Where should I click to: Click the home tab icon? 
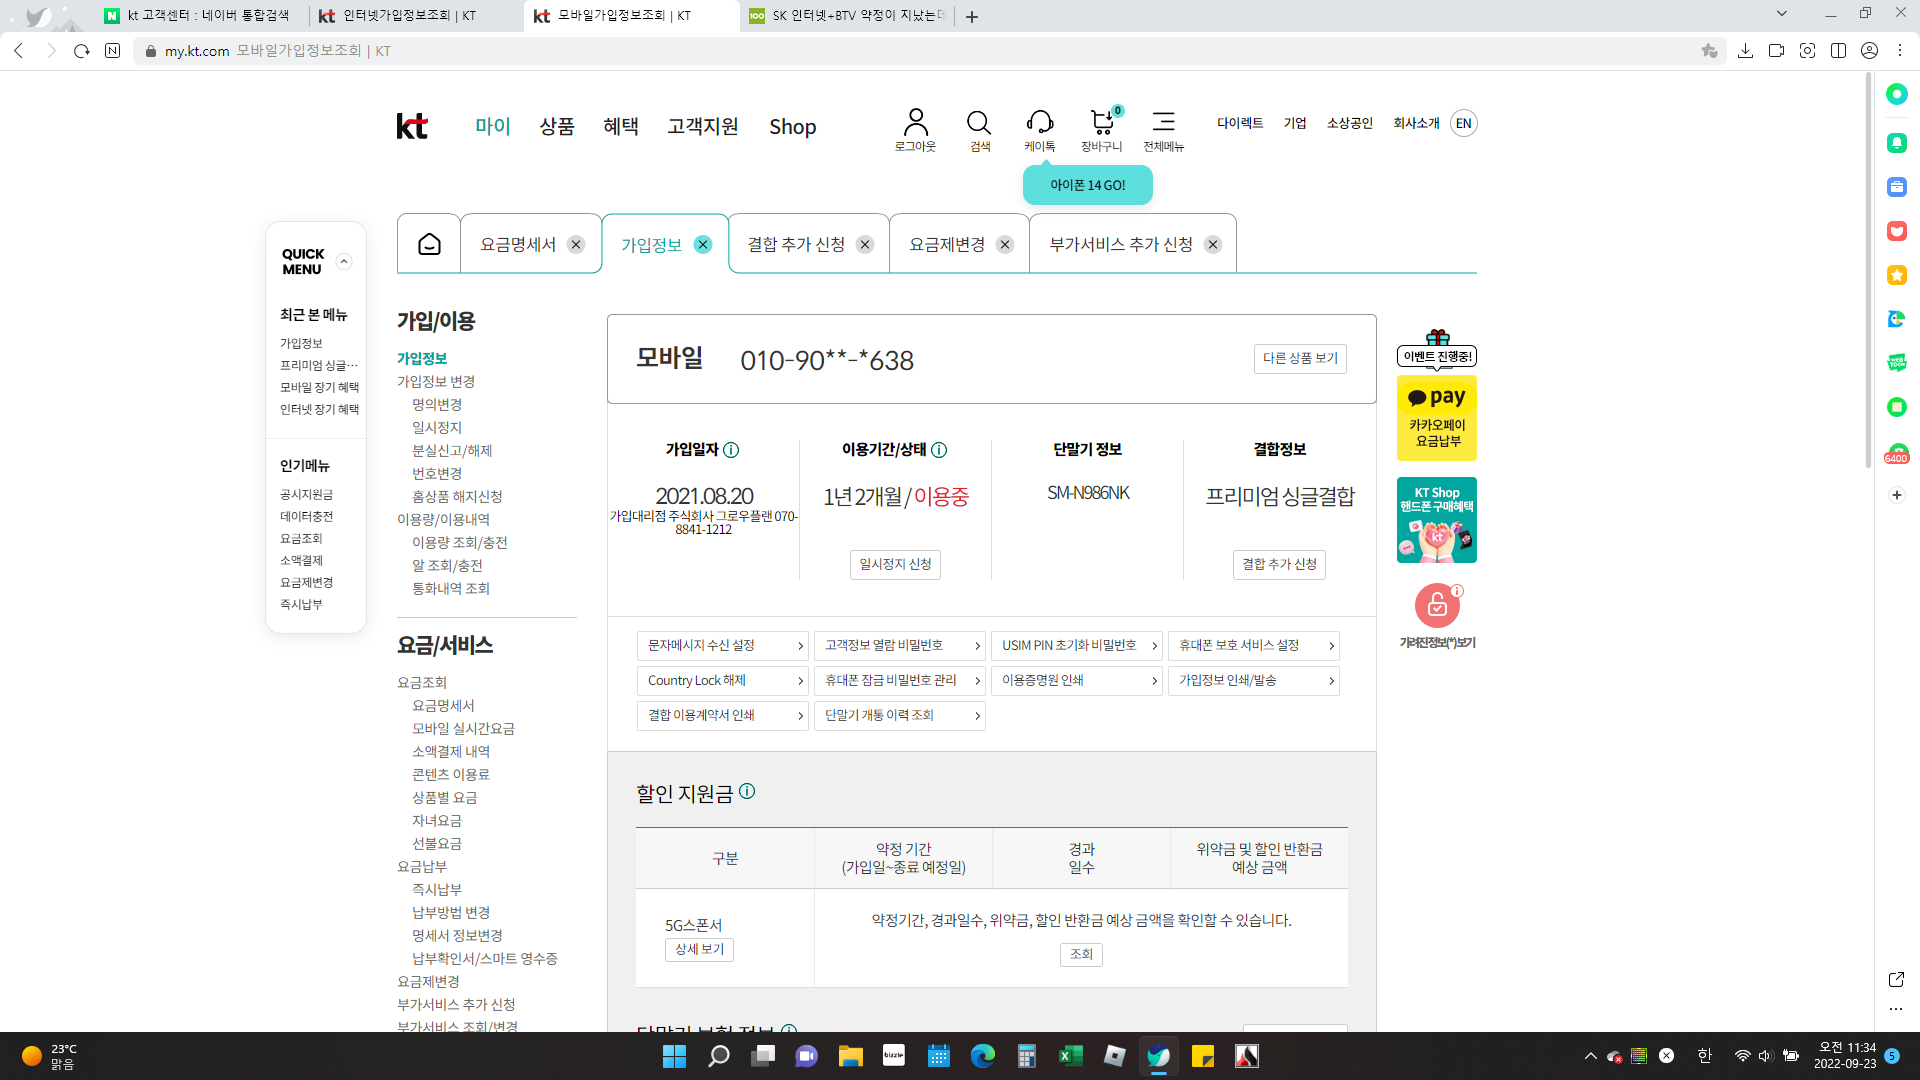pos(429,244)
